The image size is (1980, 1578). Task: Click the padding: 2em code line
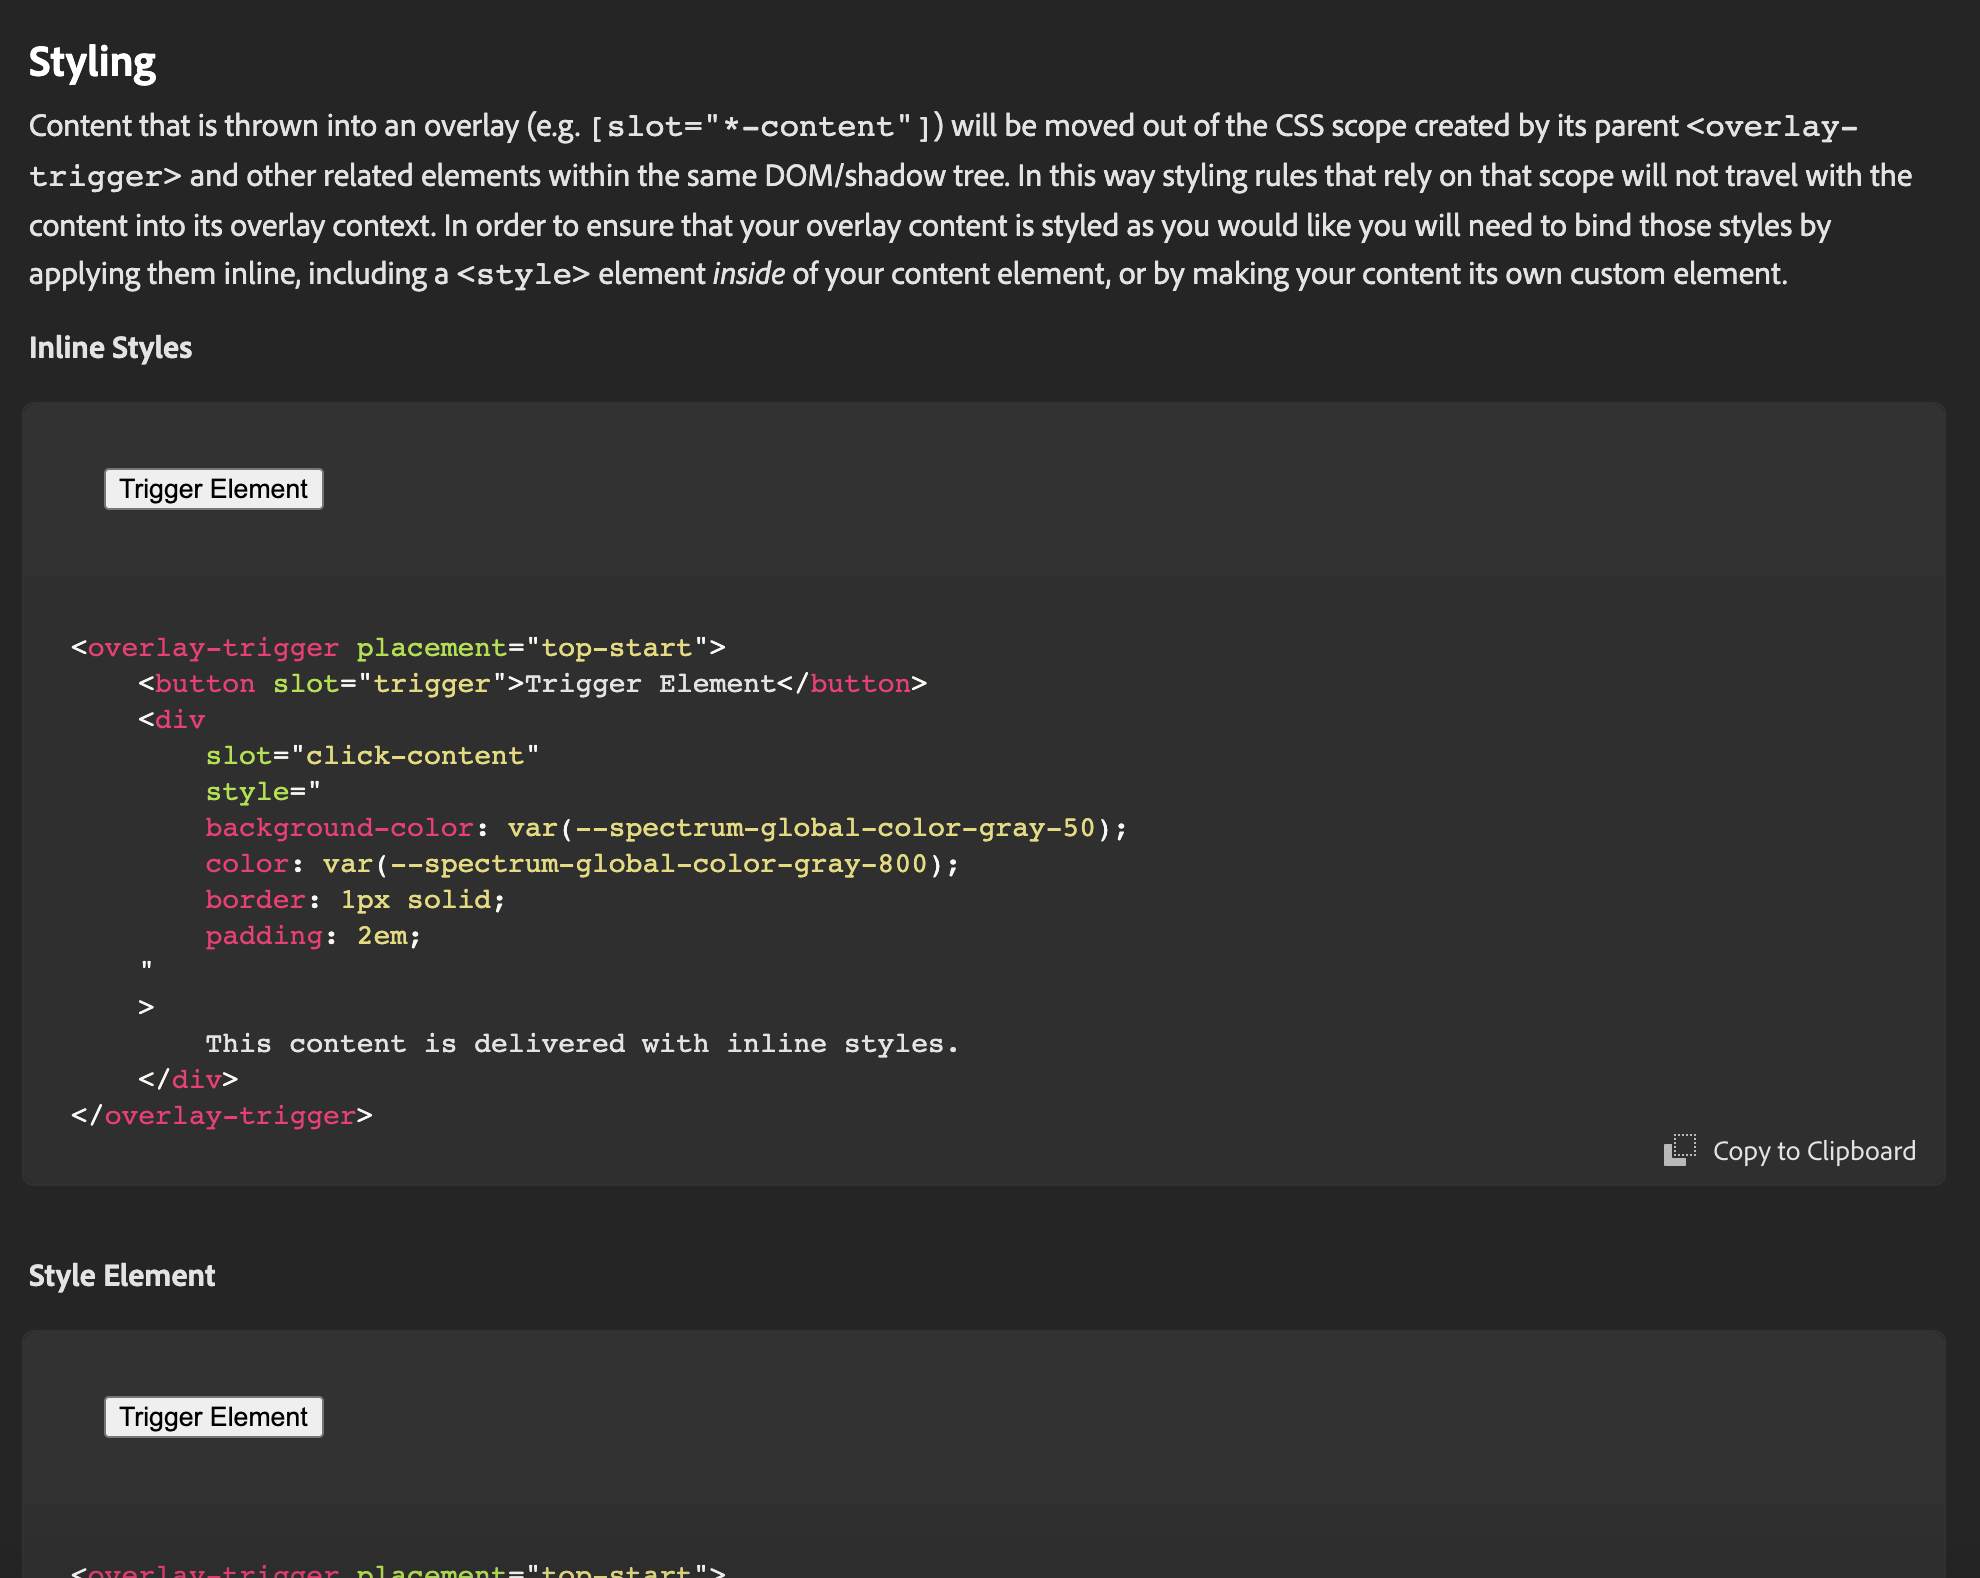[313, 936]
